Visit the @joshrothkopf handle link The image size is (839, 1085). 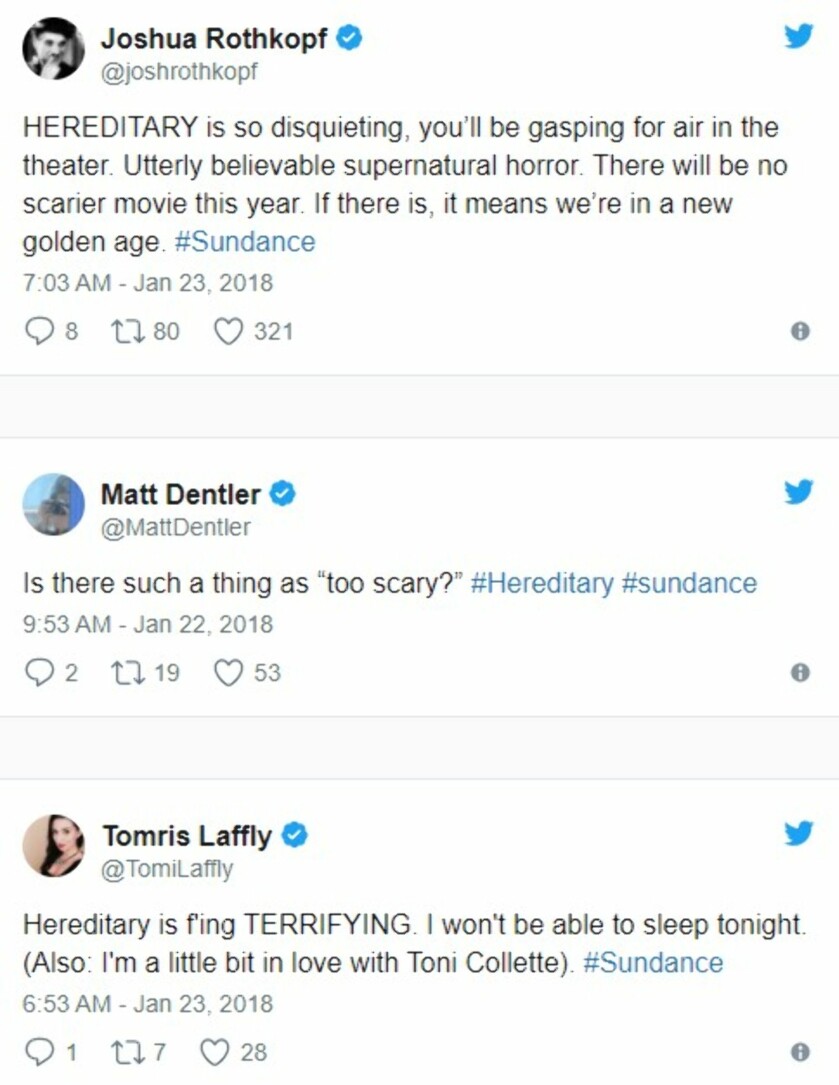coord(179,72)
